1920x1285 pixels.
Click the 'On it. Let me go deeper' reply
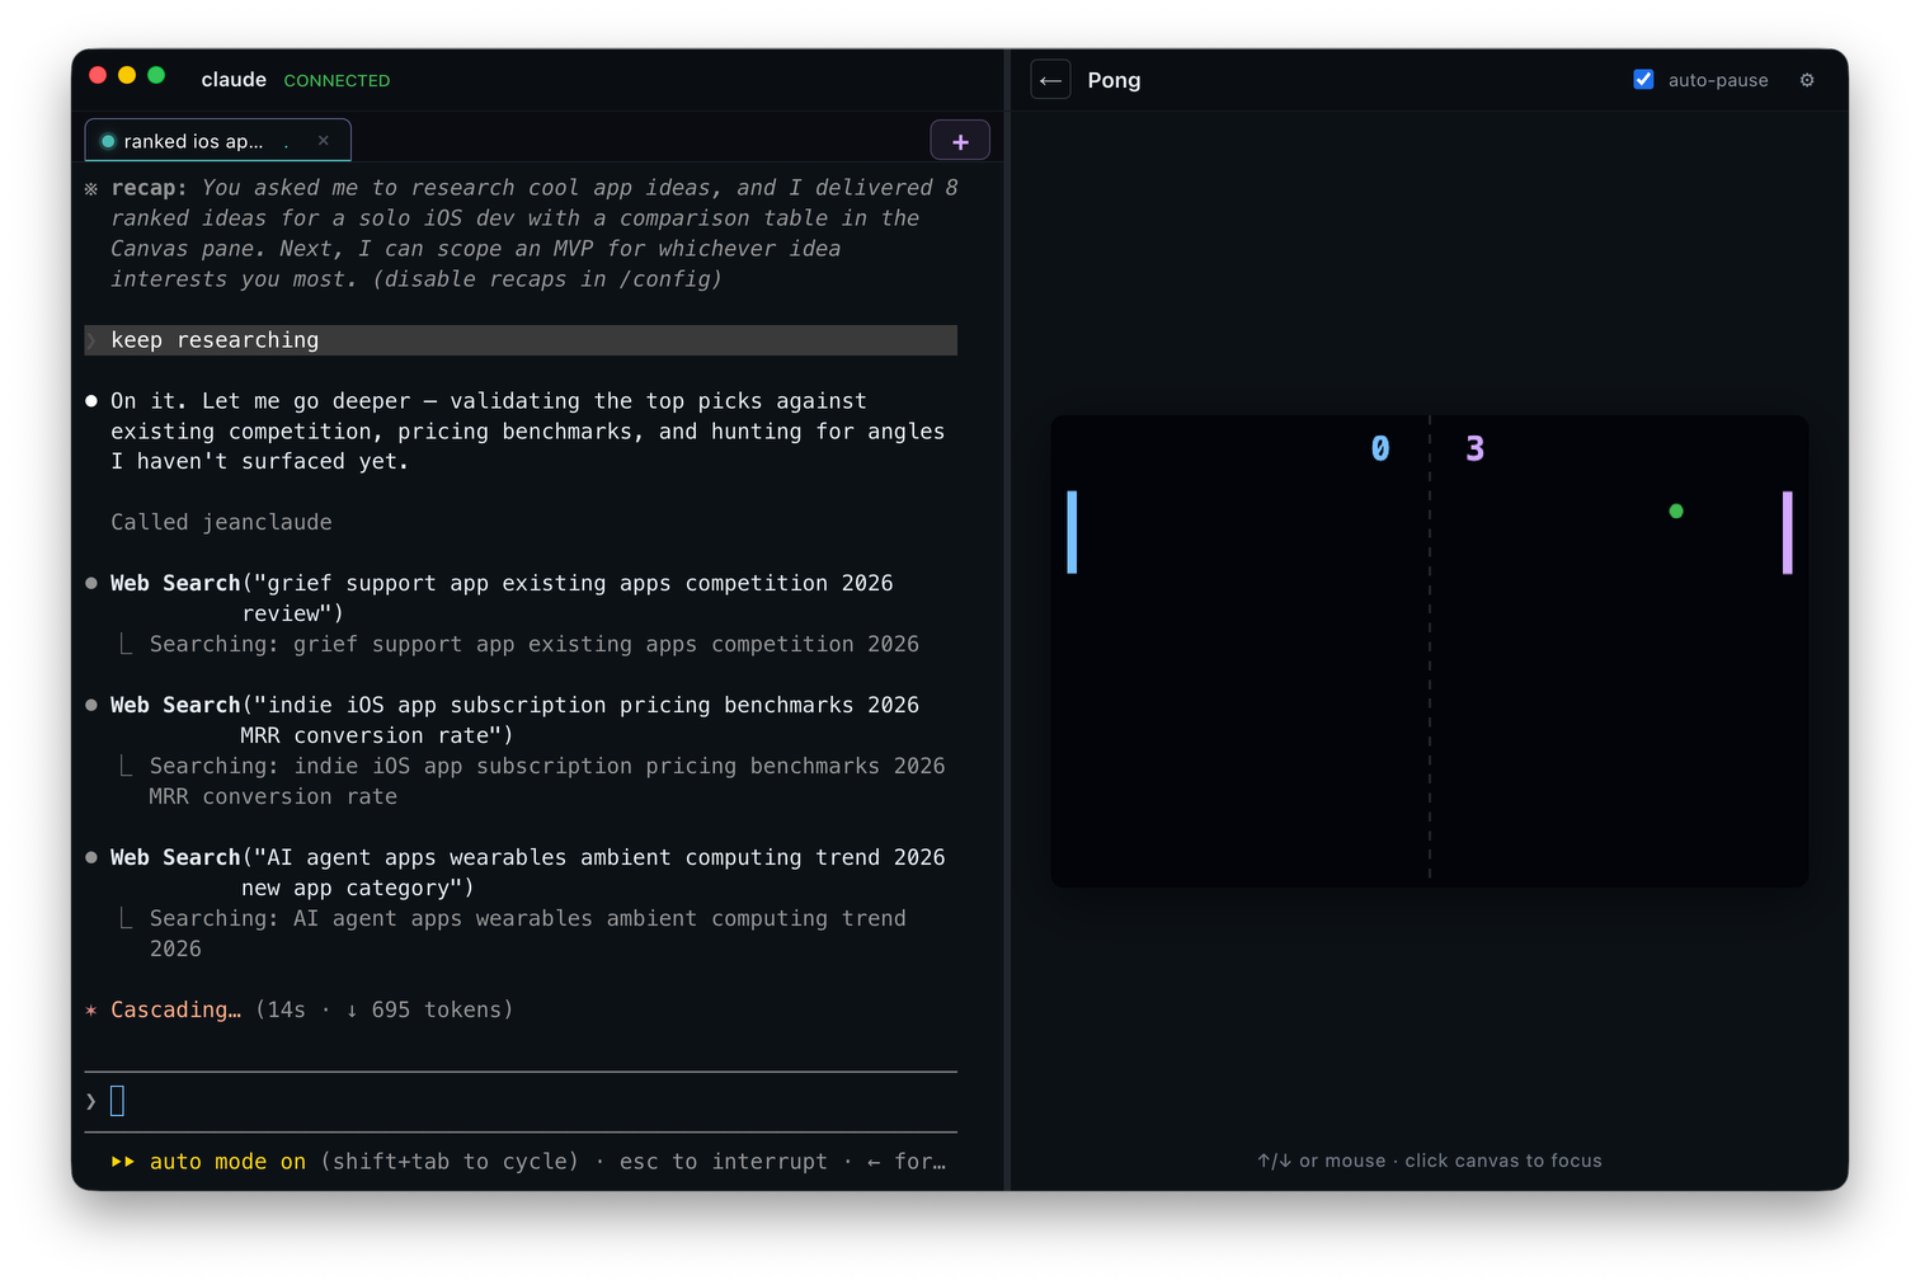[x=527, y=431]
